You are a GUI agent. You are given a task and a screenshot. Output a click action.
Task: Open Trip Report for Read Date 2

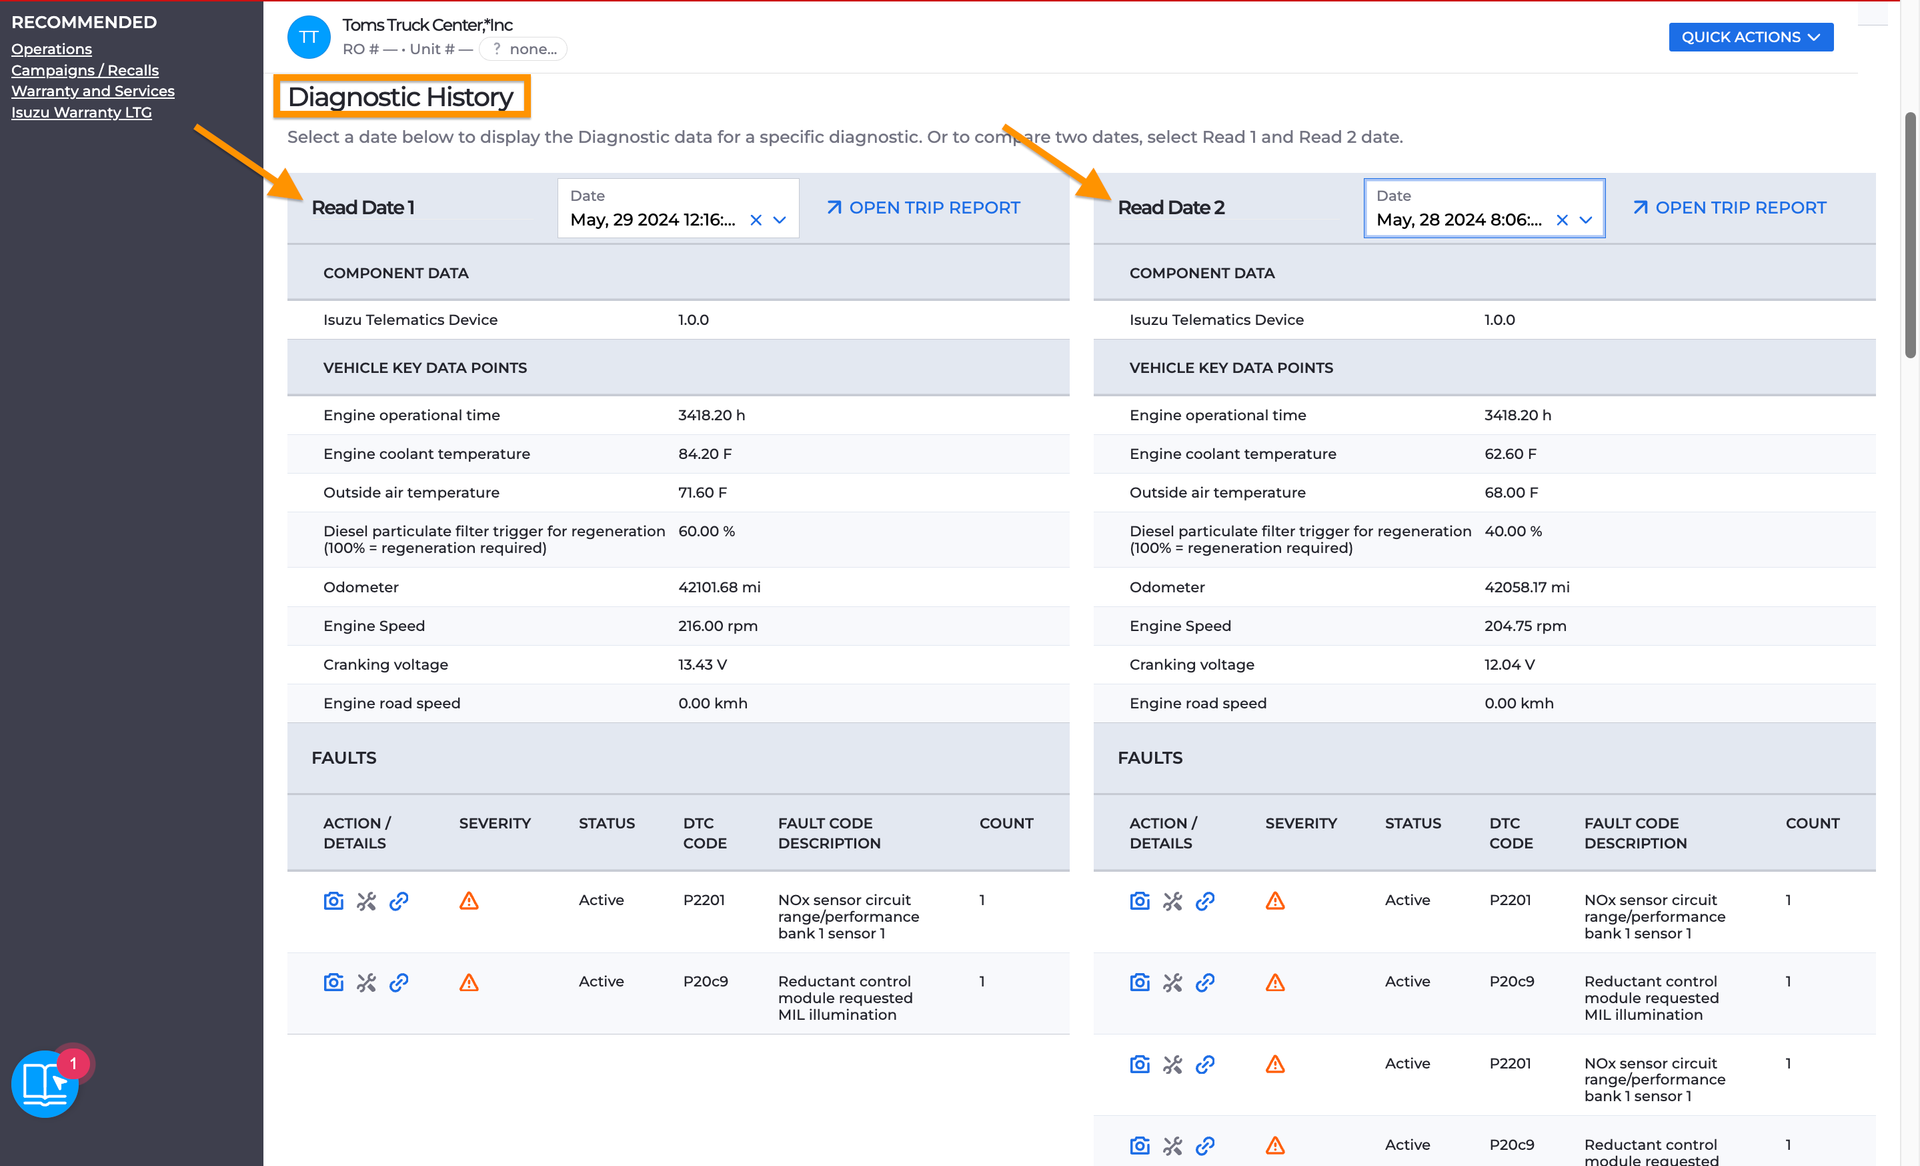click(1729, 208)
